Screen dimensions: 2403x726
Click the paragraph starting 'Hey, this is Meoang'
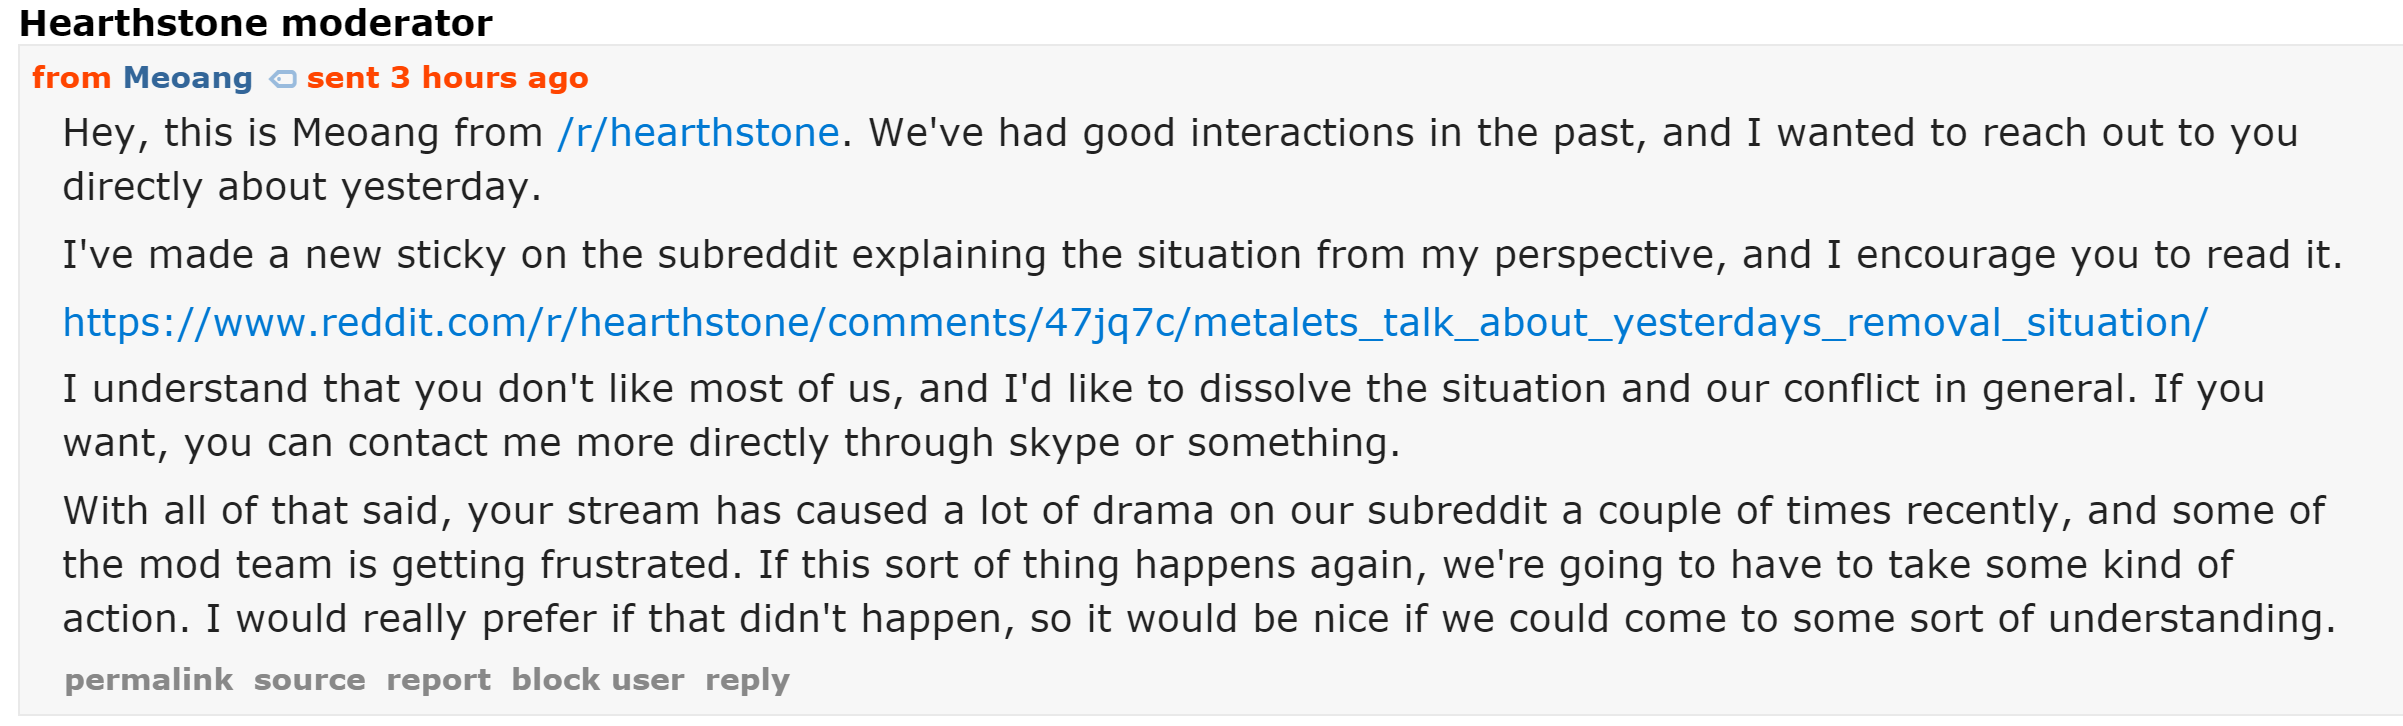pyautogui.click(x=1180, y=160)
